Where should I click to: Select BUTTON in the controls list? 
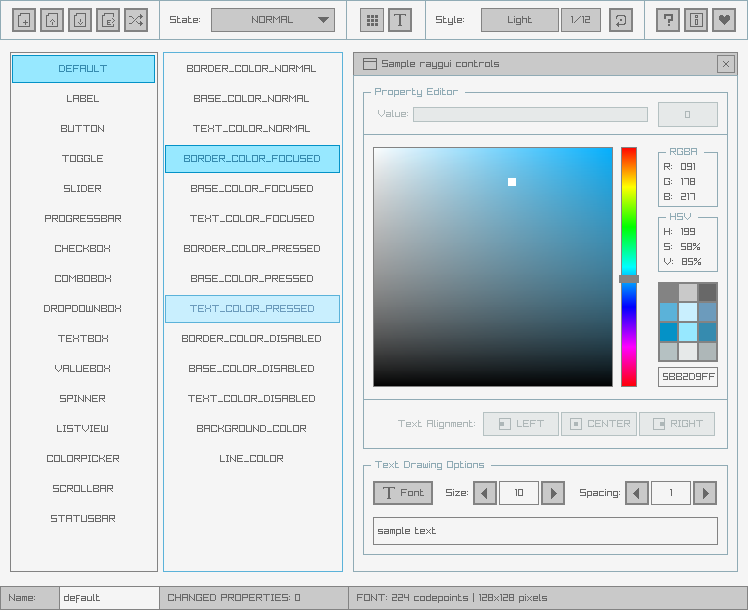83,129
